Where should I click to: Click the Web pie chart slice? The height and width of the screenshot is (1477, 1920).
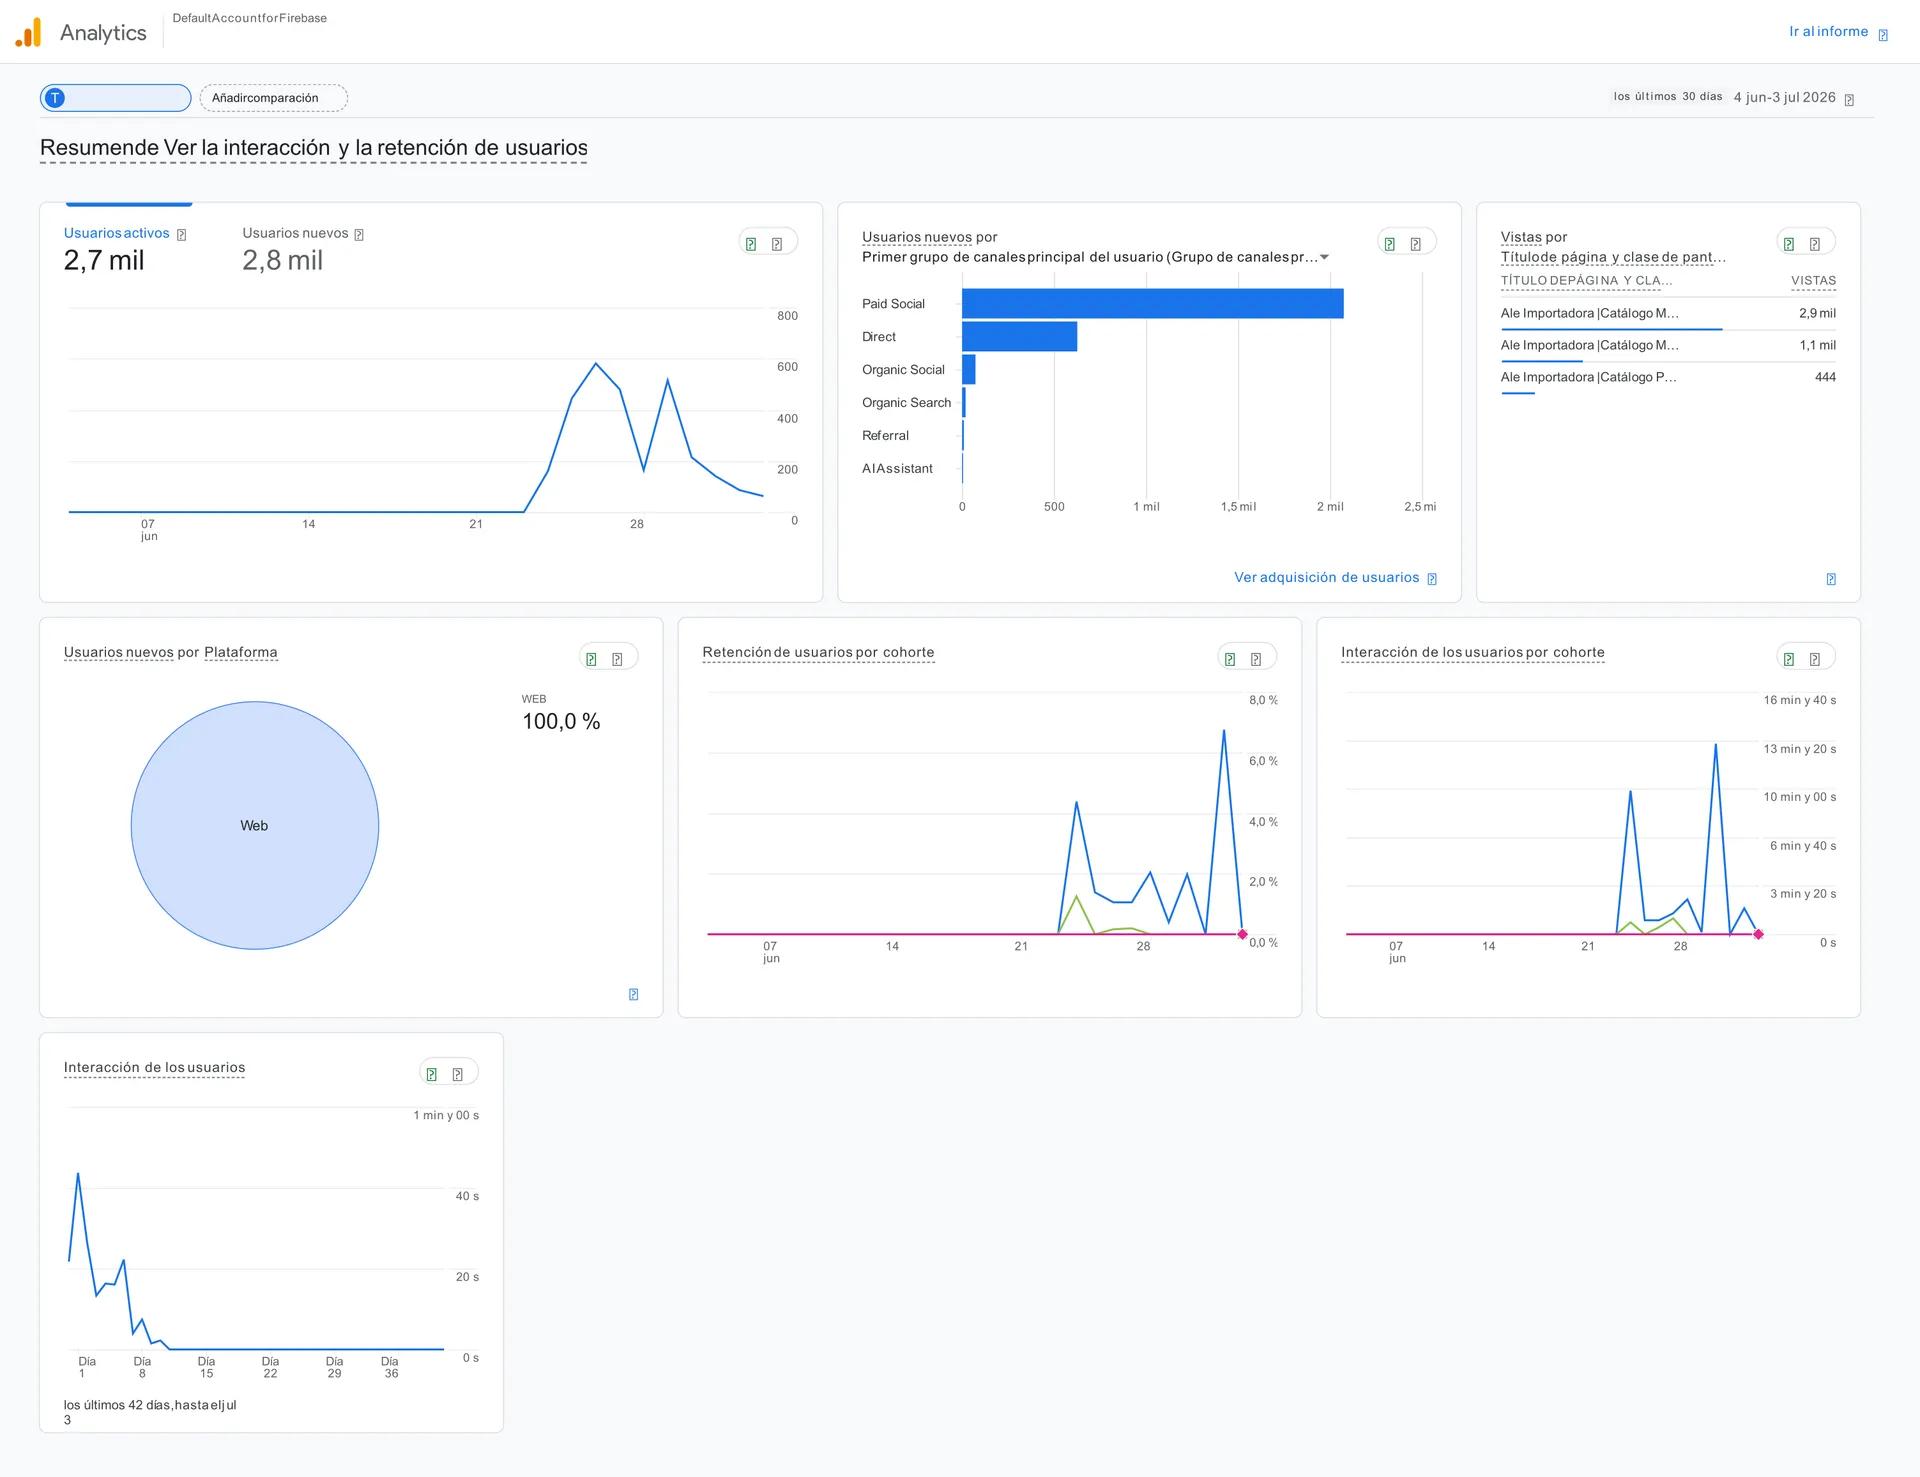tap(255, 826)
